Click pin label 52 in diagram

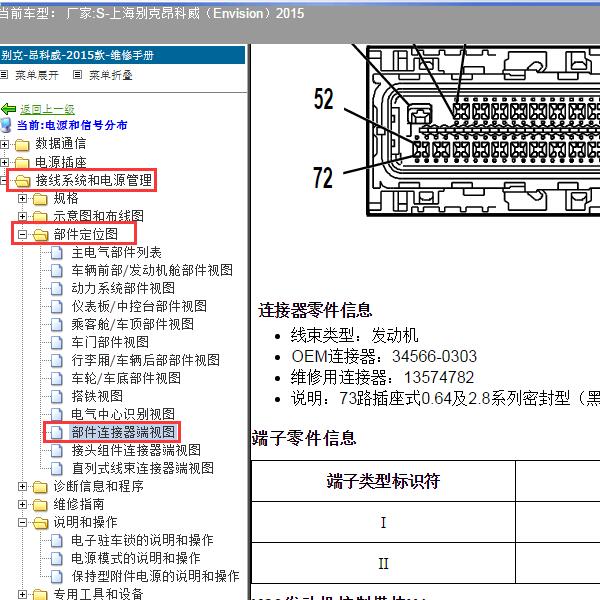pyautogui.click(x=324, y=99)
